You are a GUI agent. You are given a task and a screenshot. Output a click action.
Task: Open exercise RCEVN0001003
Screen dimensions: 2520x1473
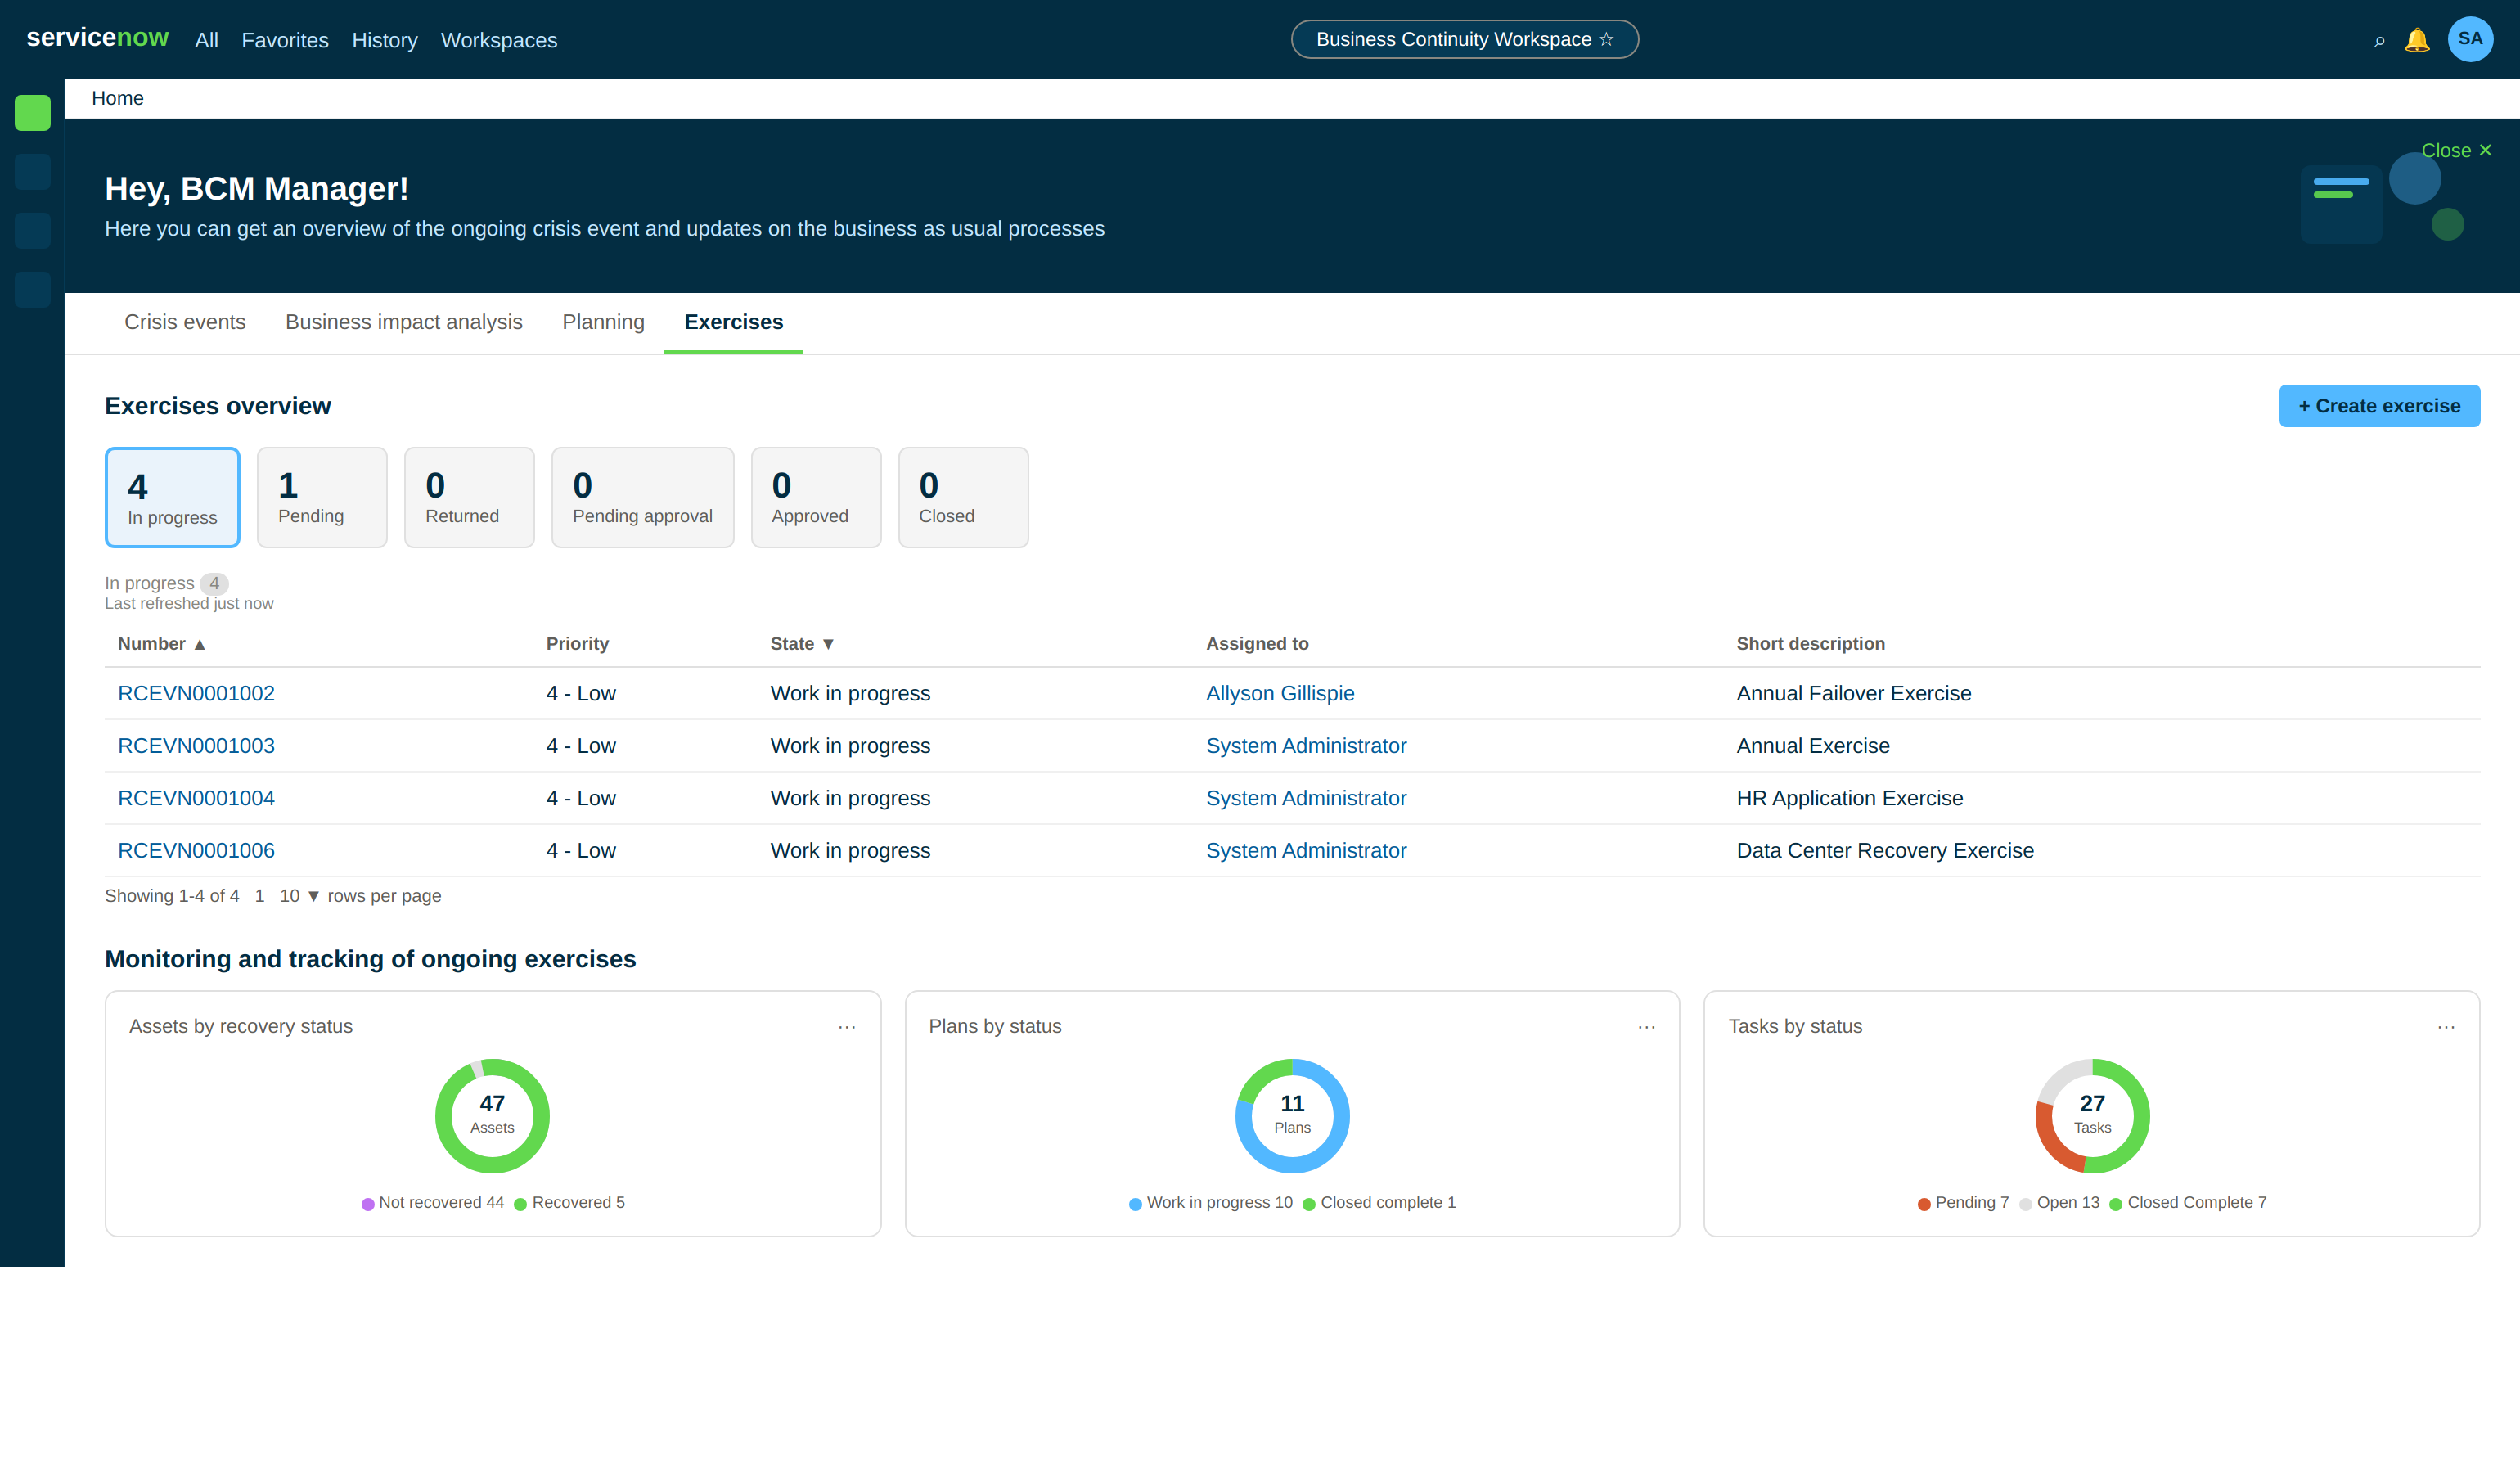click(x=196, y=746)
